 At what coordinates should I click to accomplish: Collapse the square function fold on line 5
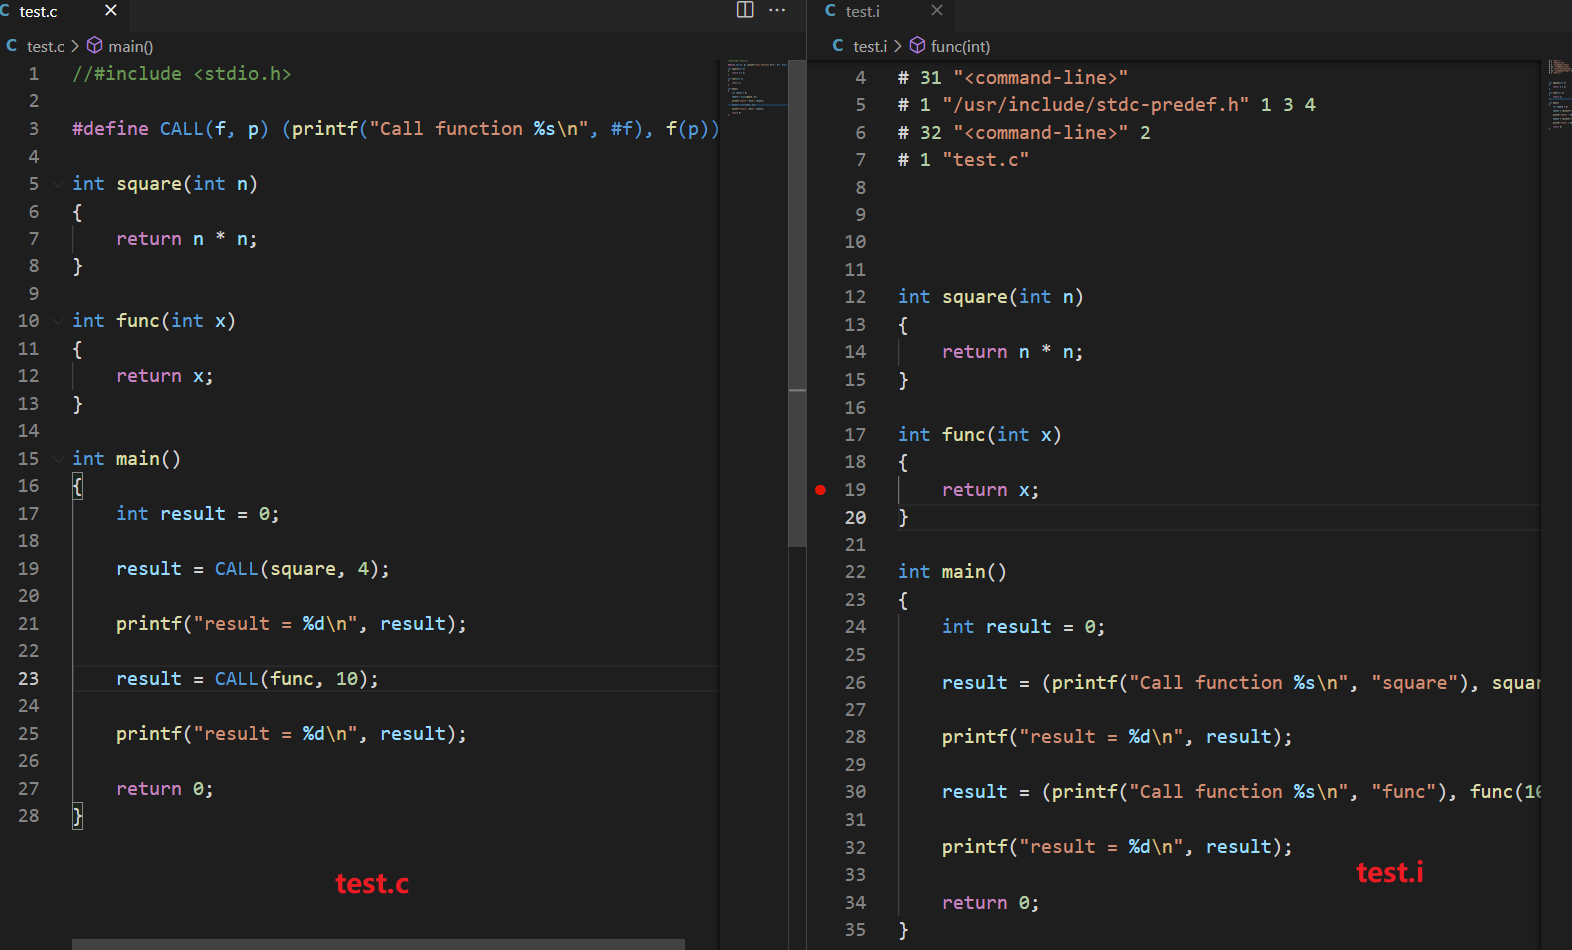point(58,184)
